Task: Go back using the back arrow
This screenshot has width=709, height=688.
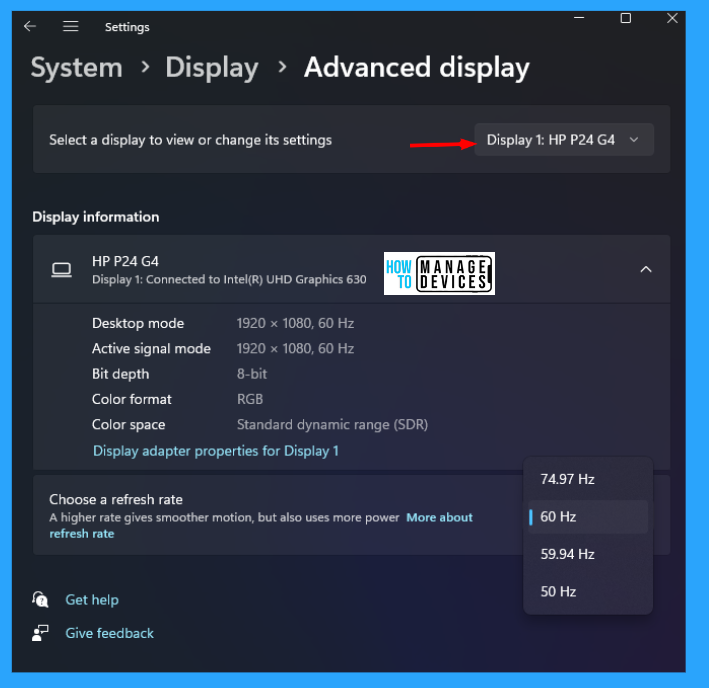Action: click(x=30, y=26)
